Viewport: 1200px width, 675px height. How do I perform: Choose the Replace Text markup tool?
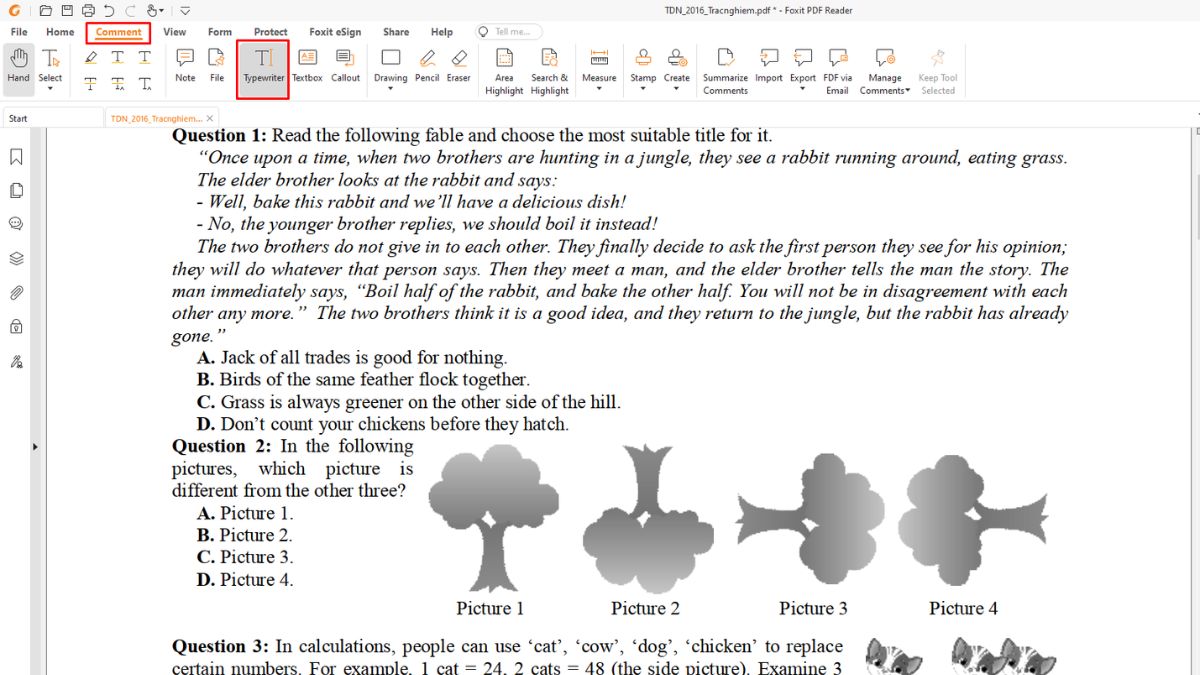coord(118,84)
